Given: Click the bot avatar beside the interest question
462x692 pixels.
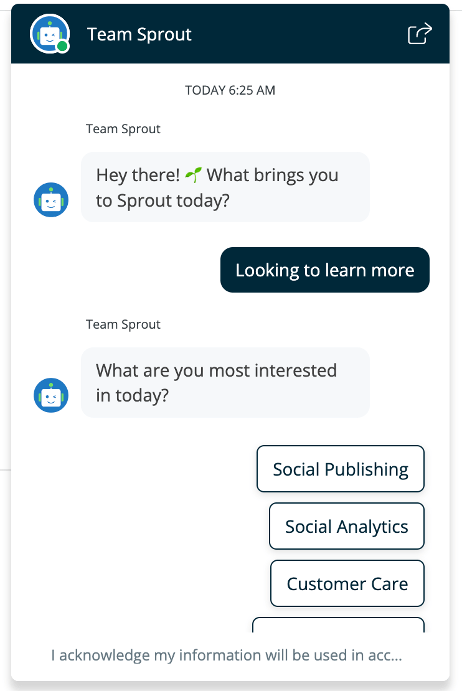Looking at the screenshot, I should (51, 395).
